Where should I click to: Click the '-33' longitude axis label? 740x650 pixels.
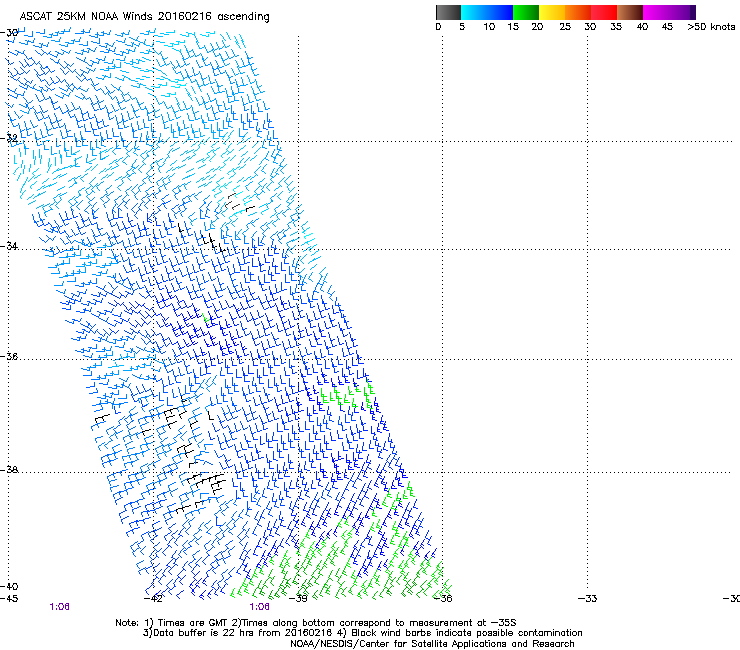[588, 599]
